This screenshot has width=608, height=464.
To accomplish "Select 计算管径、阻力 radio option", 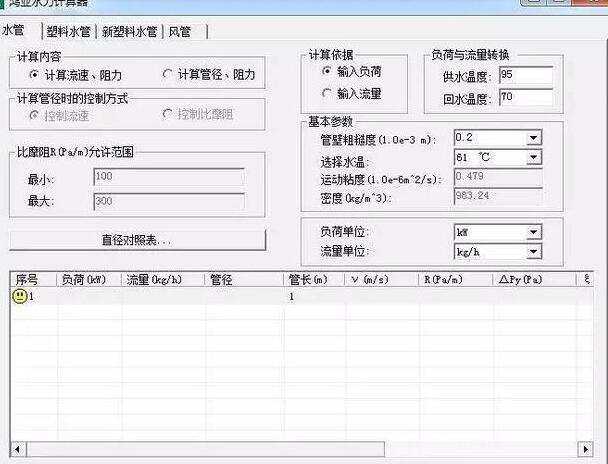I will tap(168, 74).
